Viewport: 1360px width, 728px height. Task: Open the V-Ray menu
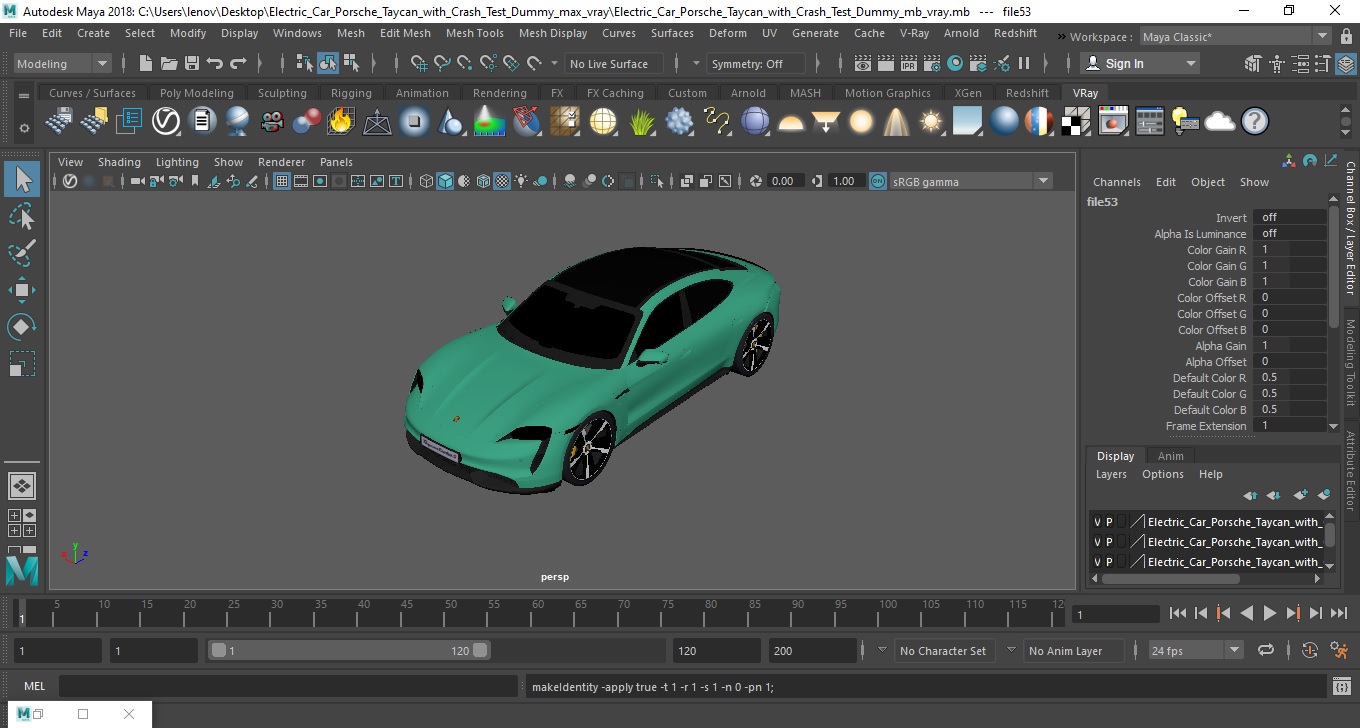(914, 33)
